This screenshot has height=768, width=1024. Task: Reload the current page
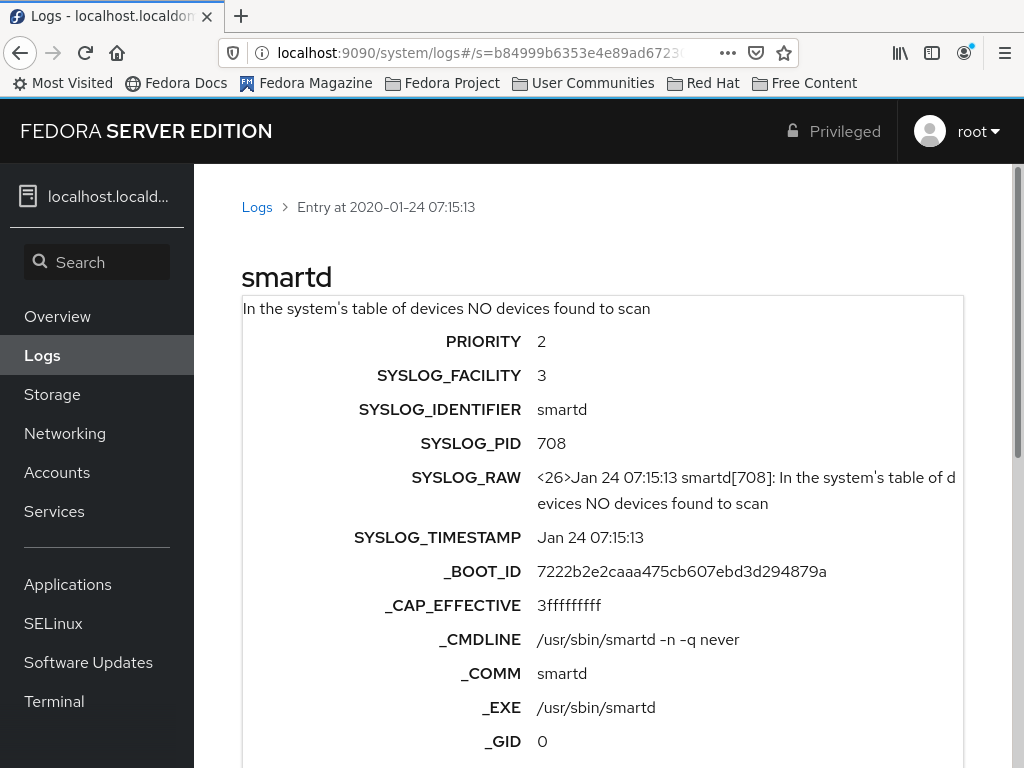86,53
